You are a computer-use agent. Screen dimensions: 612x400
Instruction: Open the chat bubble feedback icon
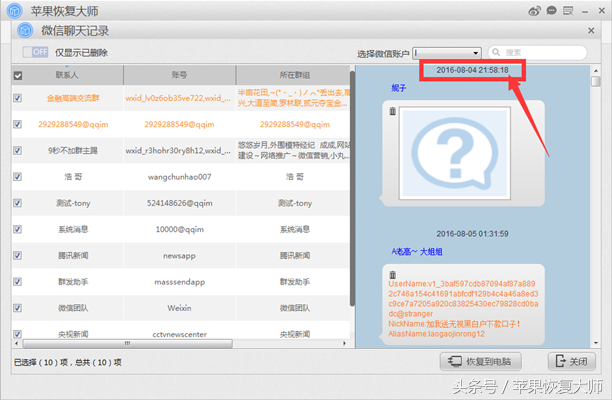click(x=551, y=11)
